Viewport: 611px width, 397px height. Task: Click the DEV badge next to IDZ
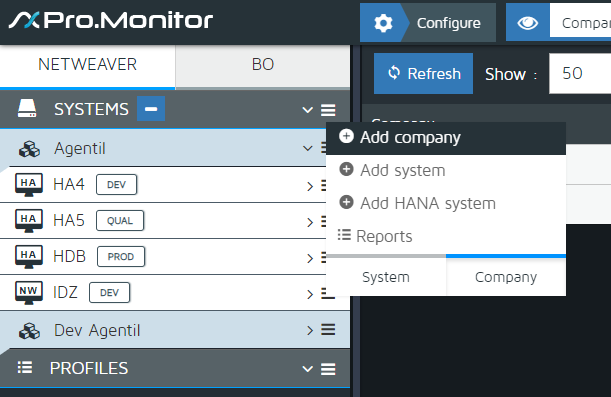(x=109, y=293)
